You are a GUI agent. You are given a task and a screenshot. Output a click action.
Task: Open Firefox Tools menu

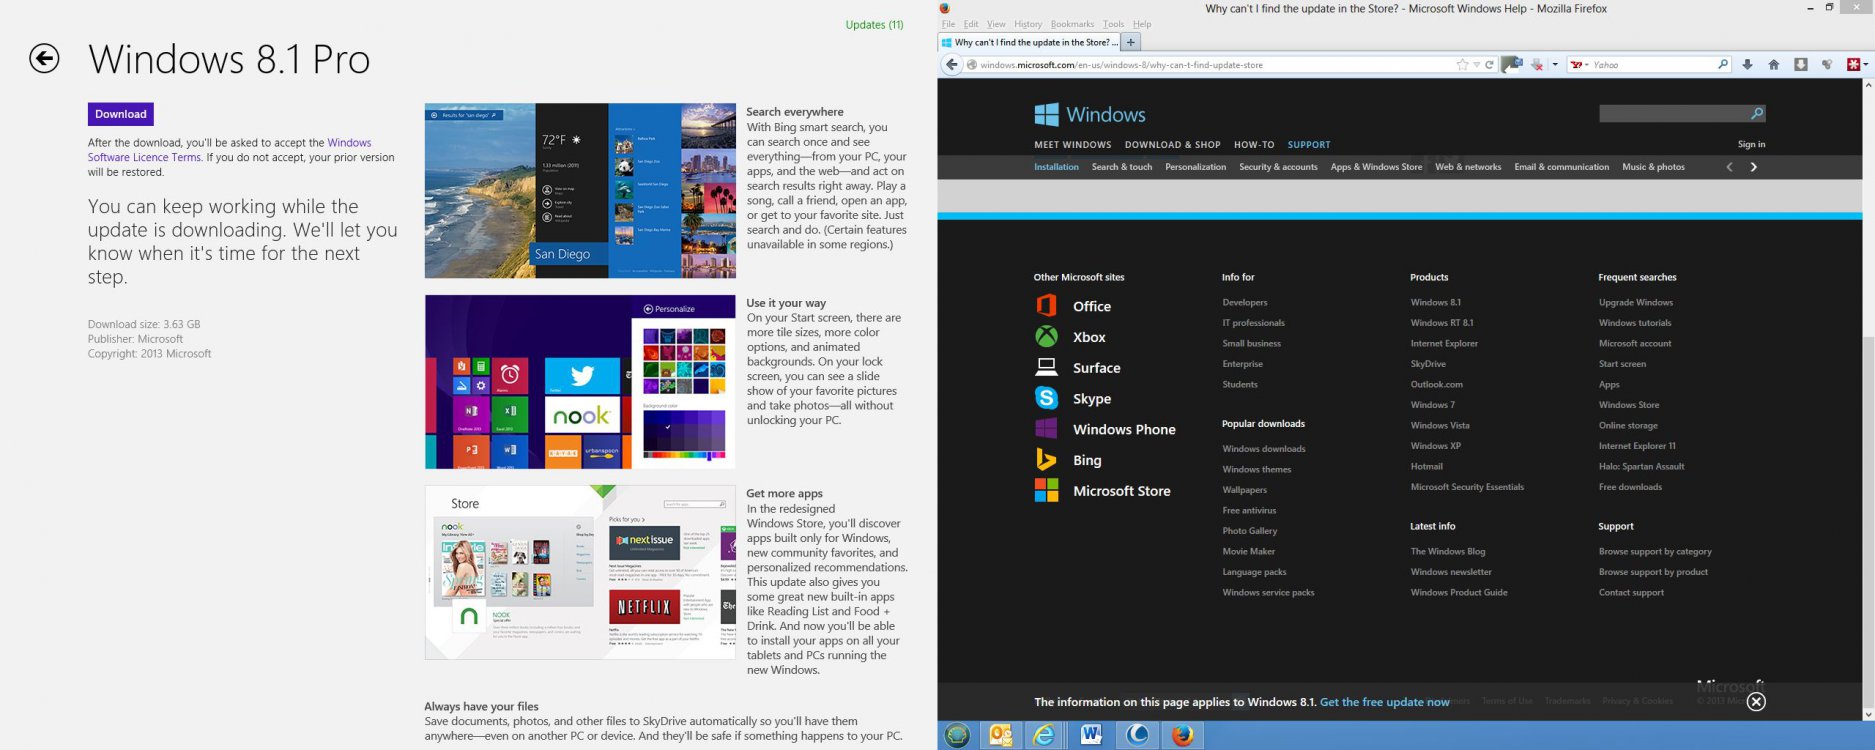(x=1113, y=24)
